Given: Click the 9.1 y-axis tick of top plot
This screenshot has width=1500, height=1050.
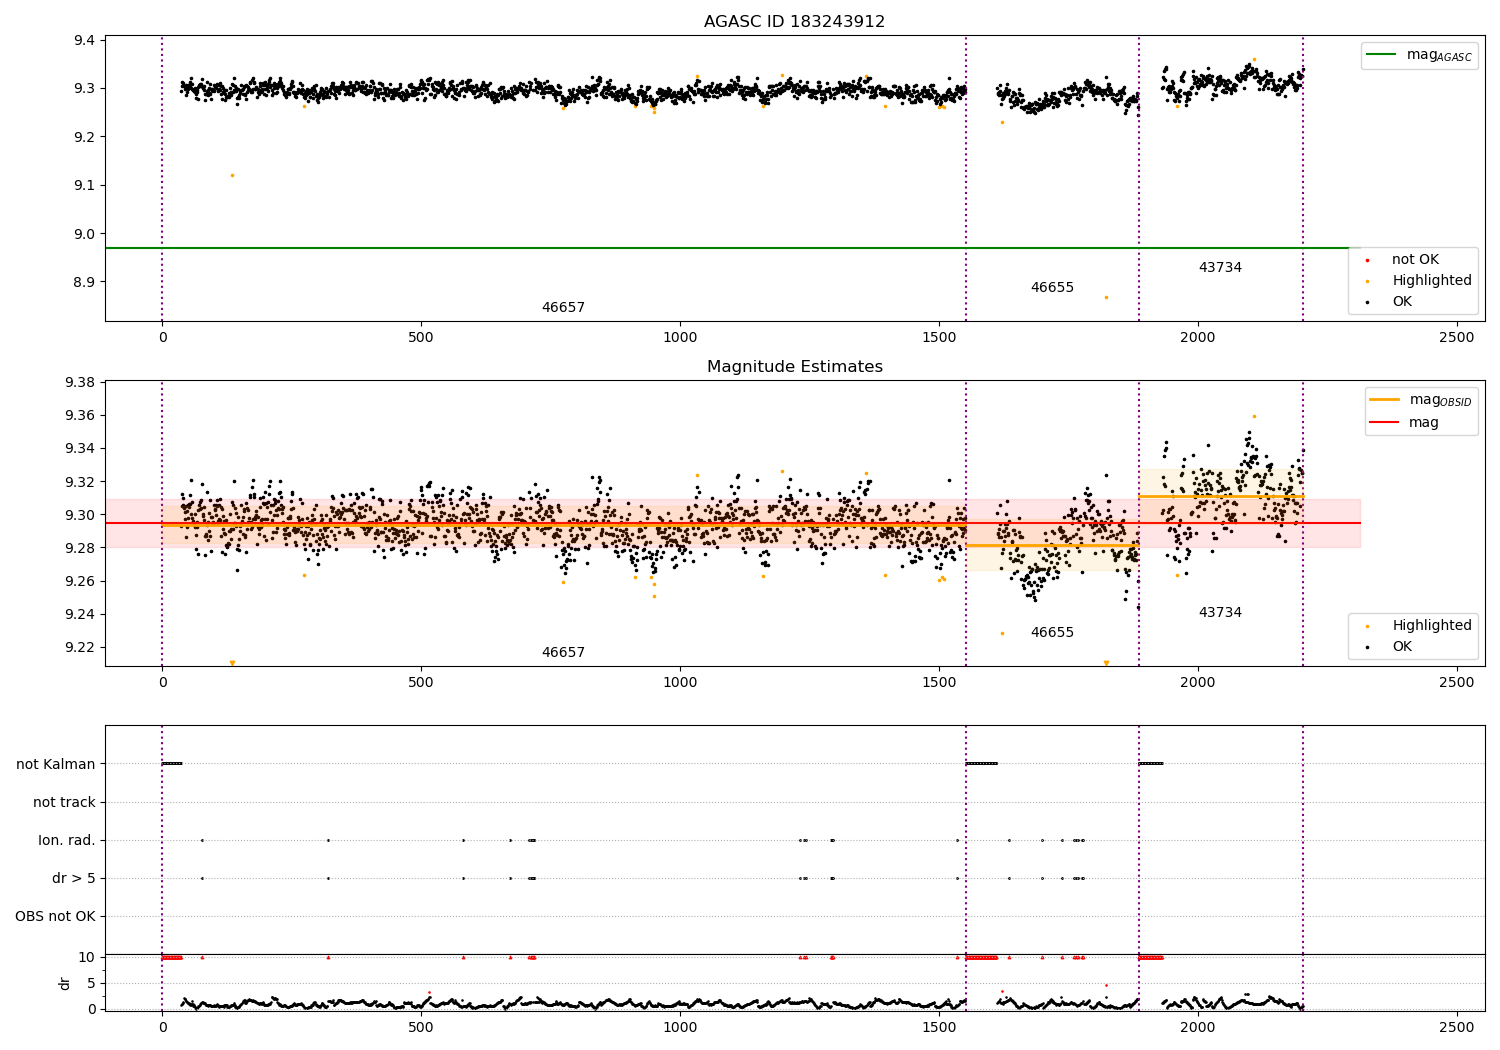Looking at the screenshot, I should 83,186.
